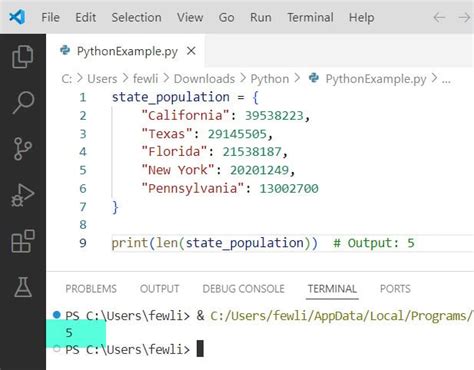The height and width of the screenshot is (370, 474).
Task: Go forward with the right arrow
Action: (465, 17)
